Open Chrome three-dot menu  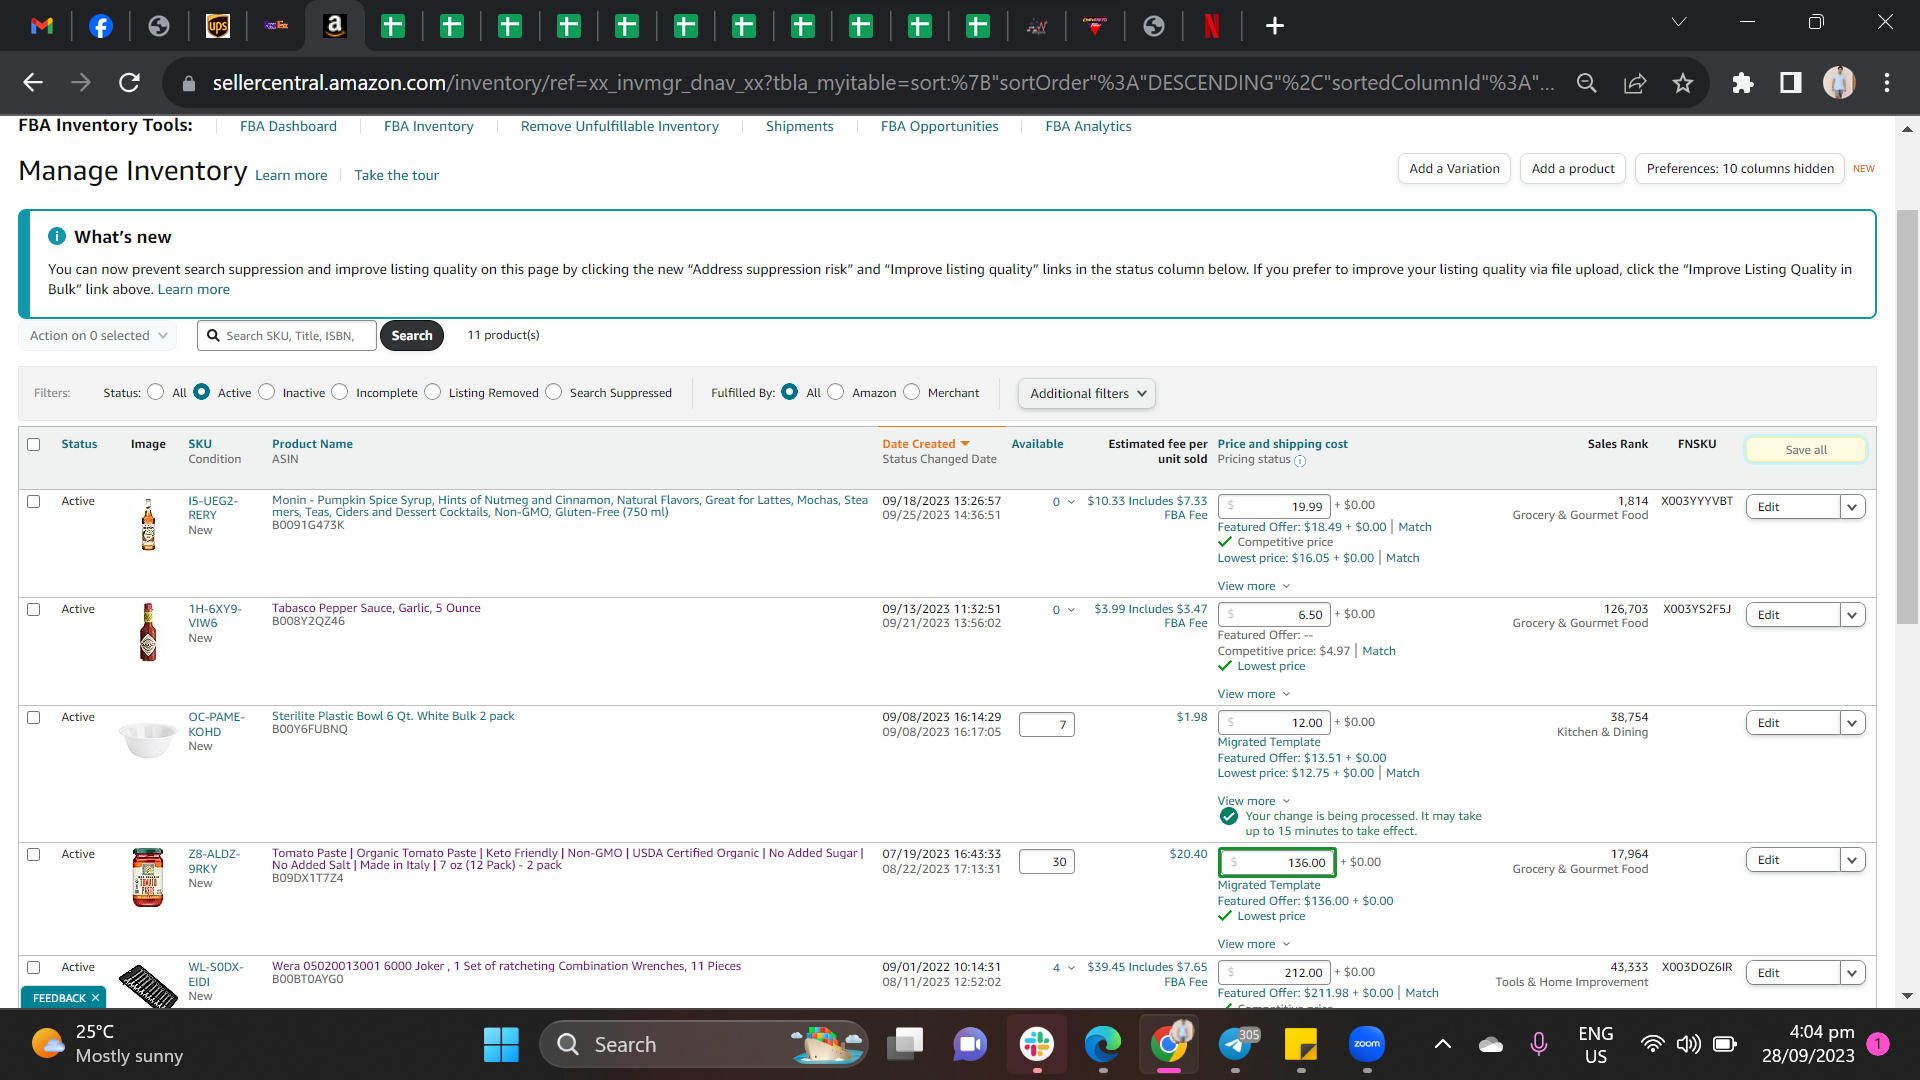pos(1887,83)
